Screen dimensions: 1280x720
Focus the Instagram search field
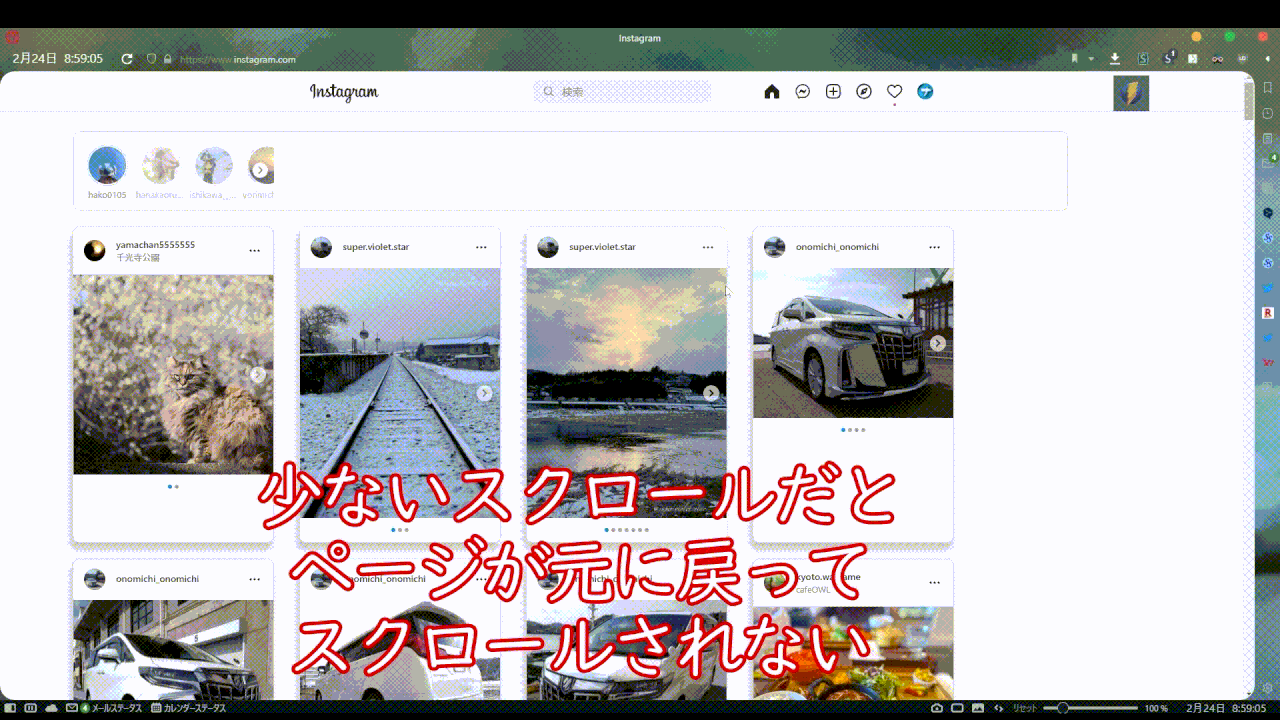pos(622,91)
